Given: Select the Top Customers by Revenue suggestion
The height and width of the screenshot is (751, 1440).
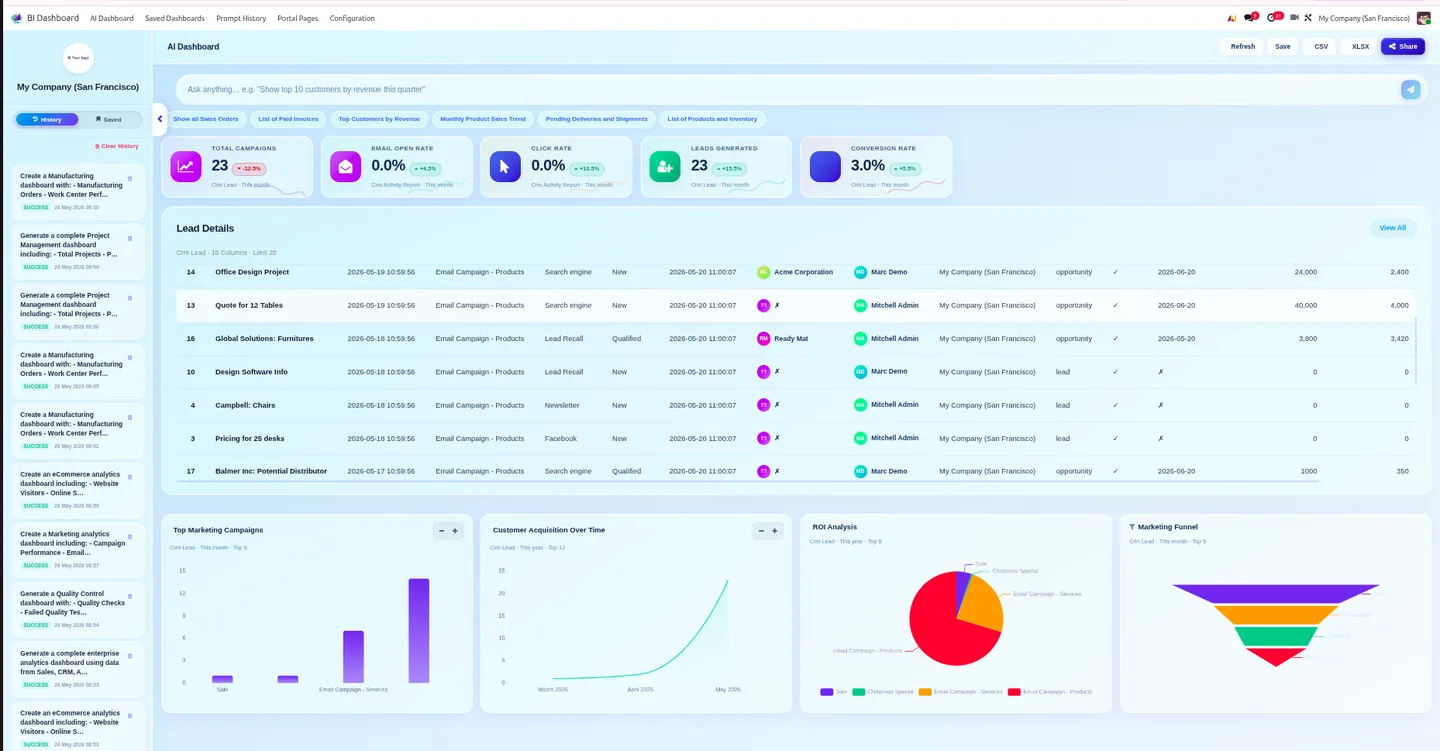Looking at the screenshot, I should coord(379,119).
